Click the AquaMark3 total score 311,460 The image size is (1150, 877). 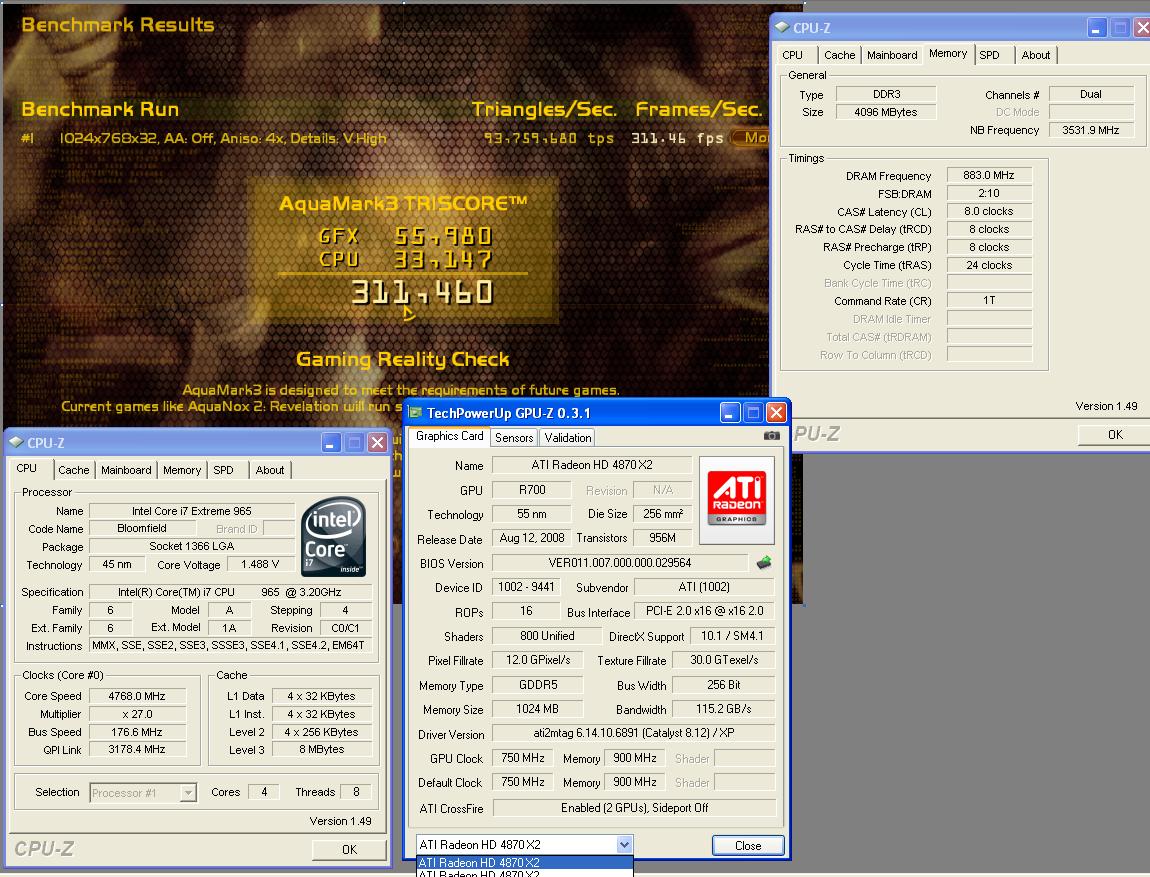point(422,293)
